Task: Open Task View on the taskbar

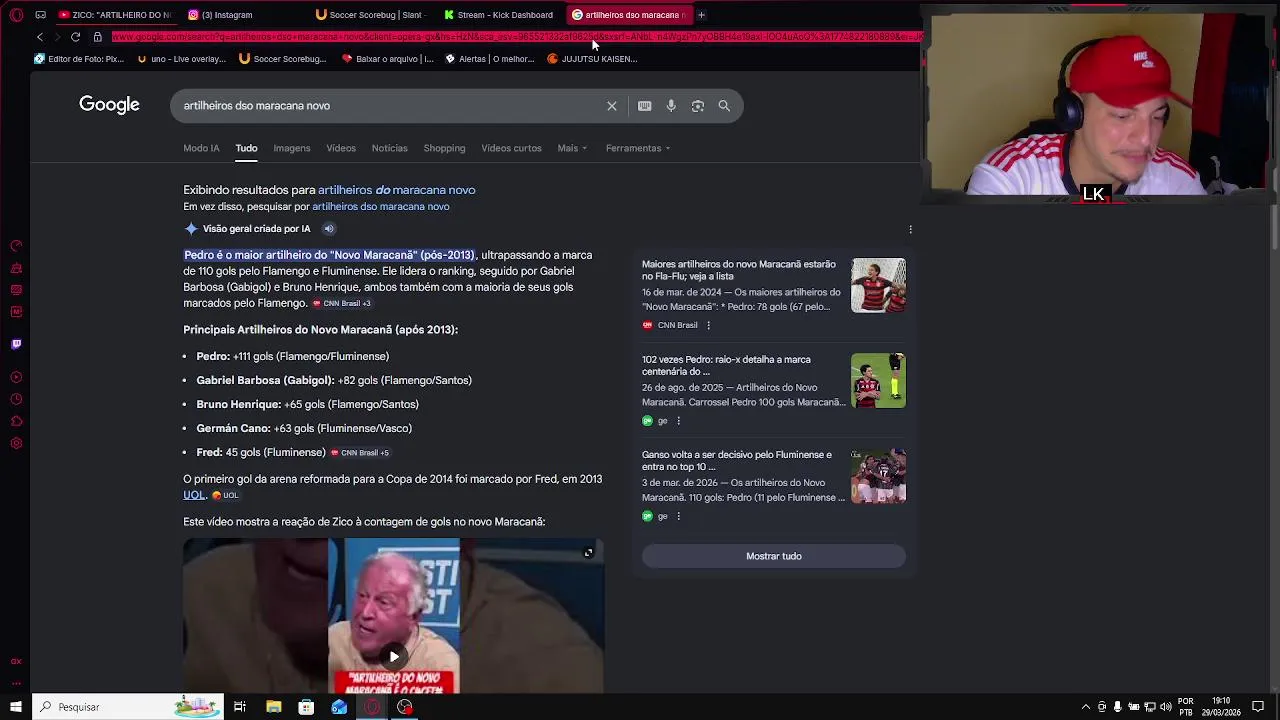Action: [x=240, y=707]
